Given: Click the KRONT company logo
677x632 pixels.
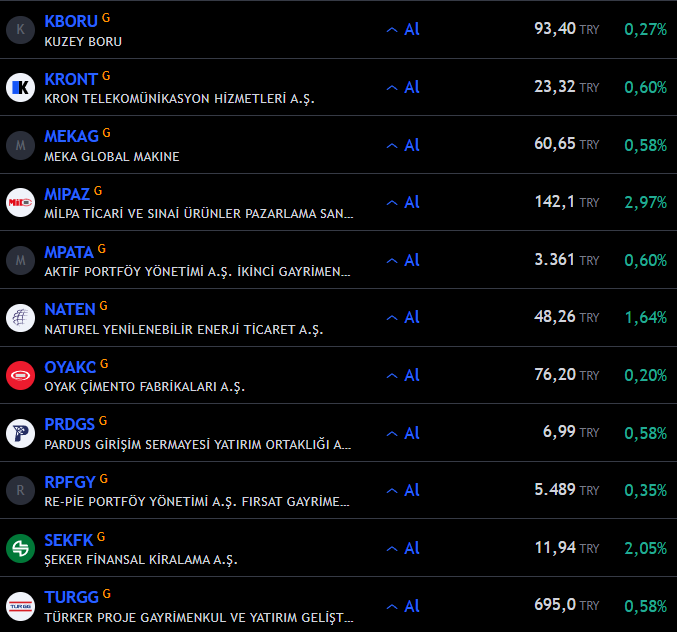Looking at the screenshot, I should point(20,87).
